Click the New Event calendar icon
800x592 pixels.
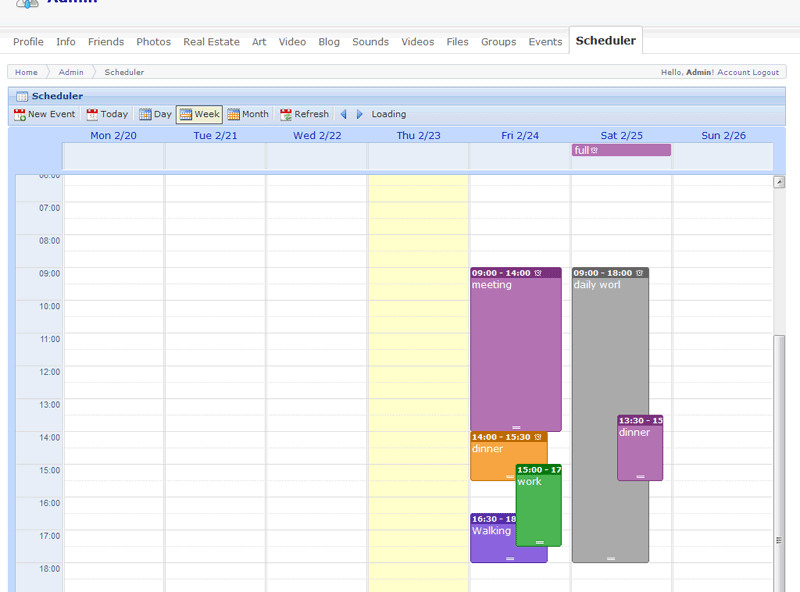pyautogui.click(x=20, y=114)
